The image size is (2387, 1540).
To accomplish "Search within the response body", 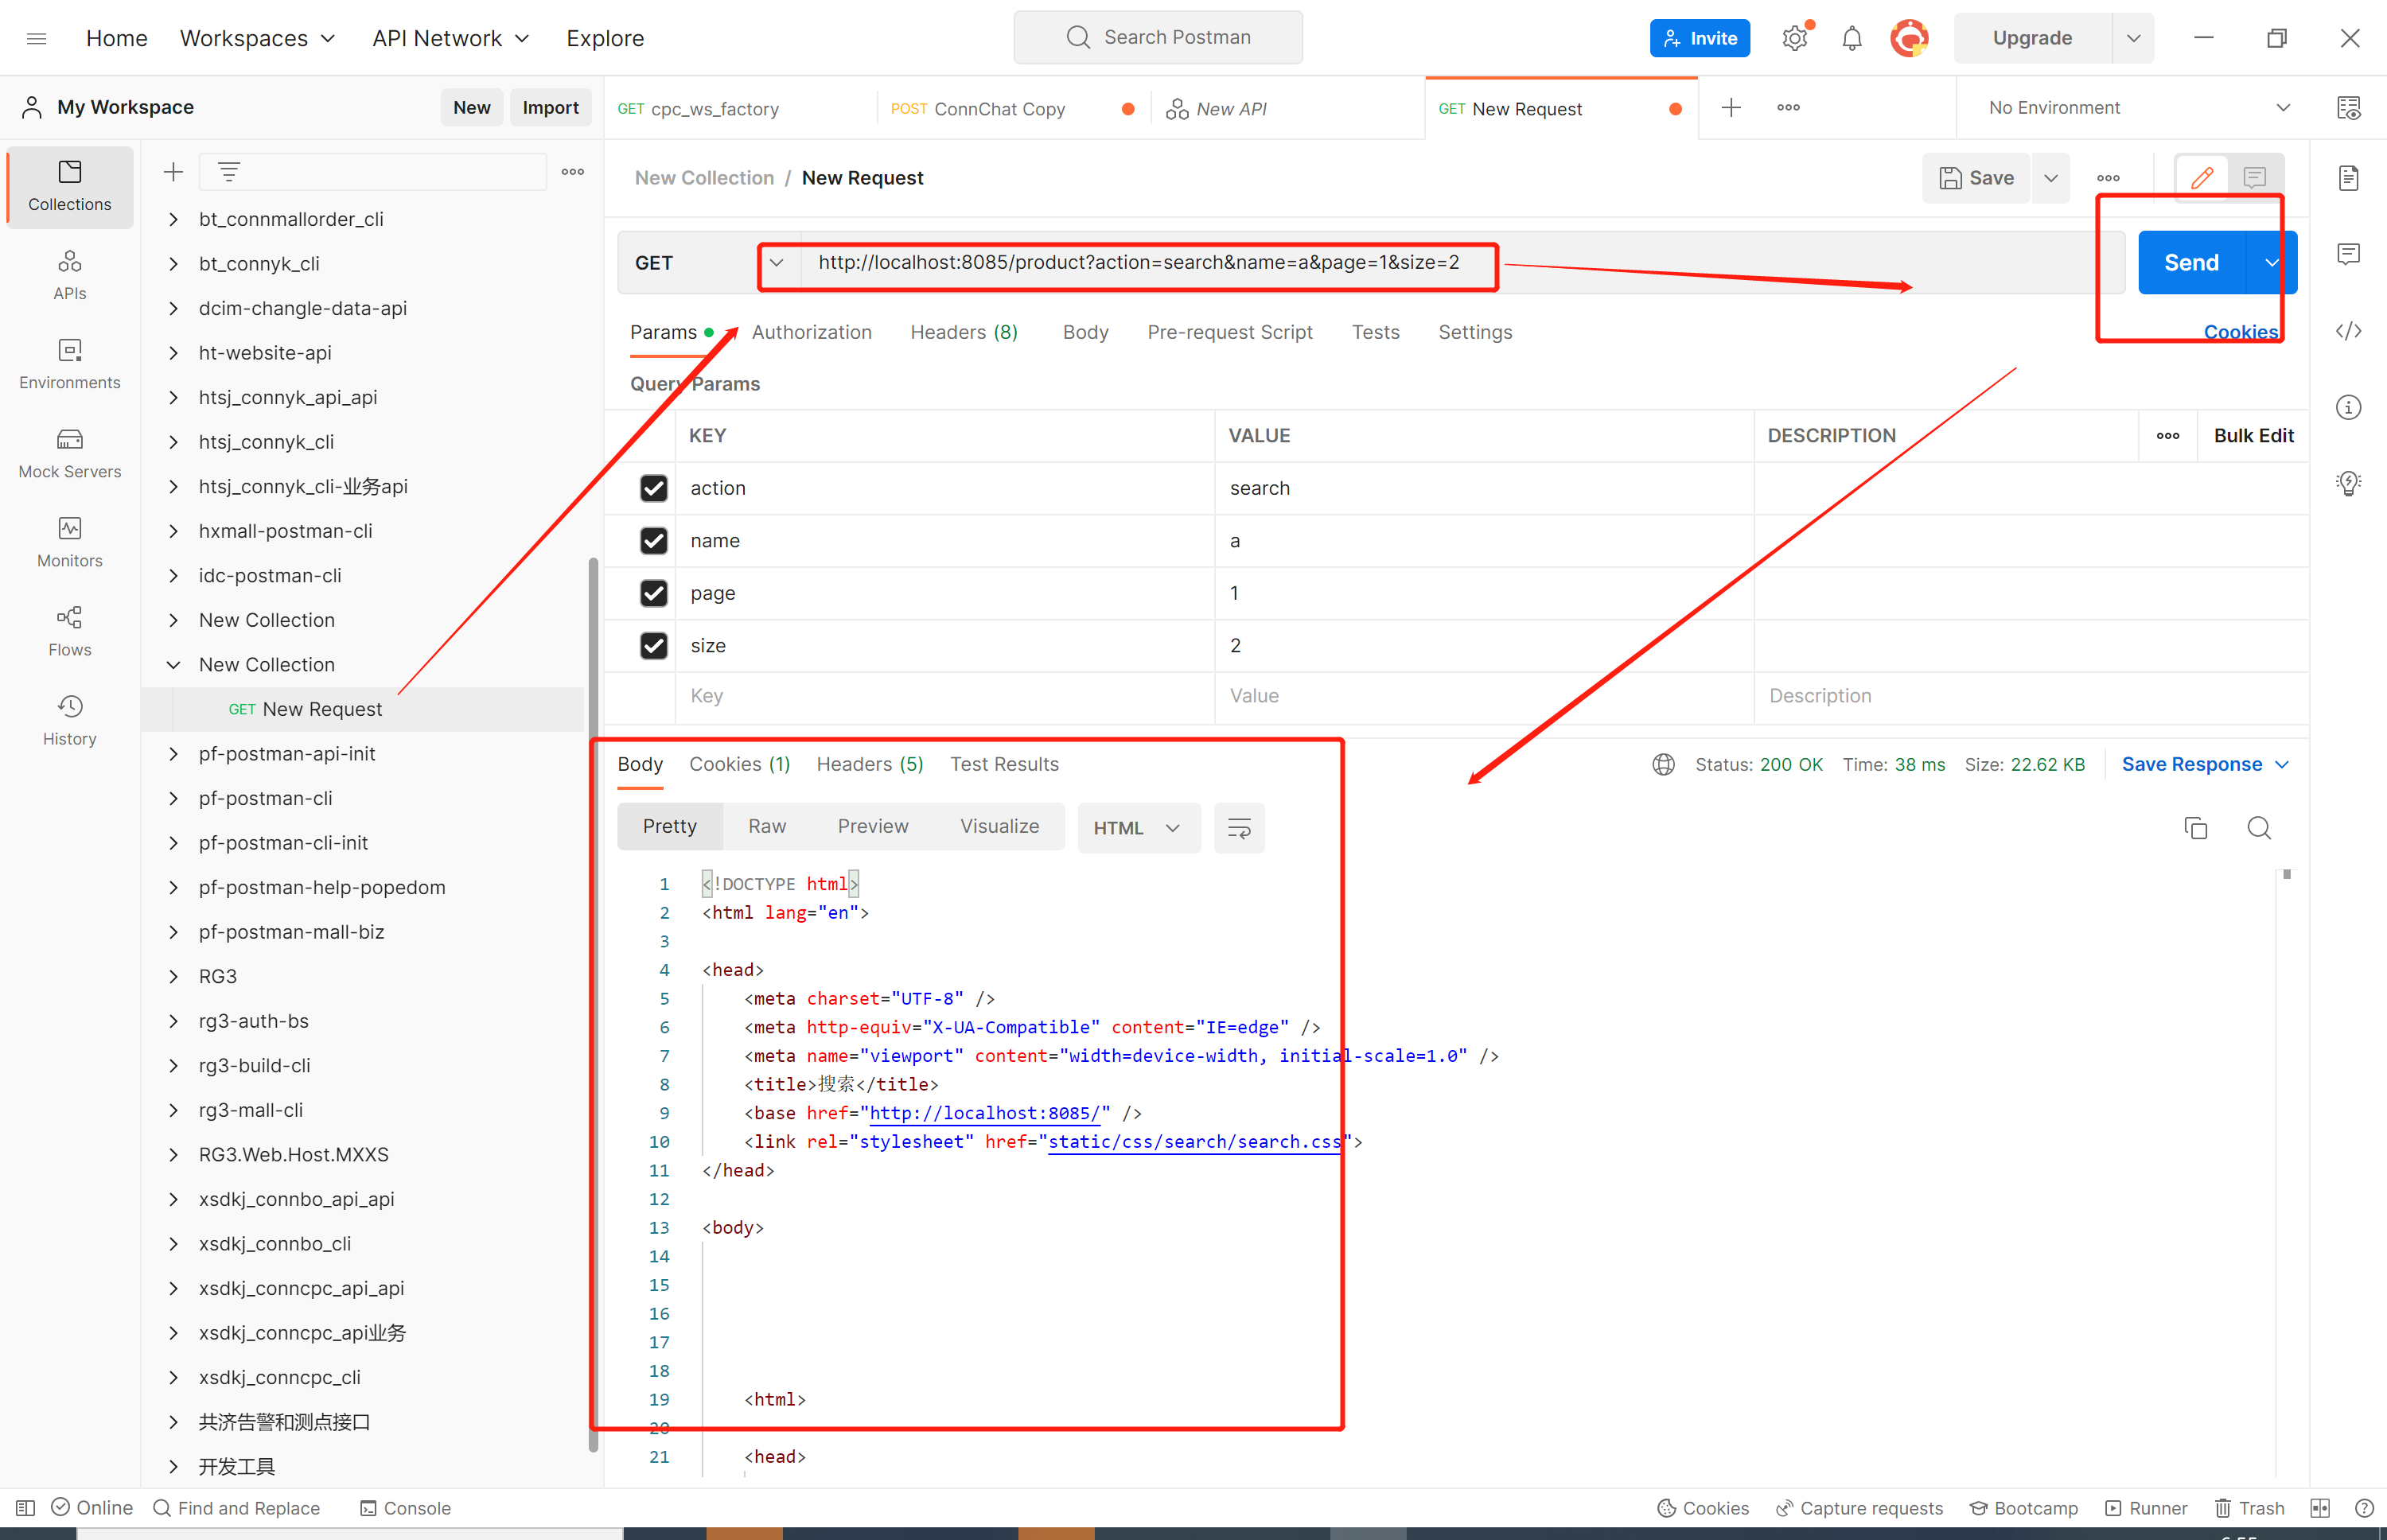I will [2259, 828].
